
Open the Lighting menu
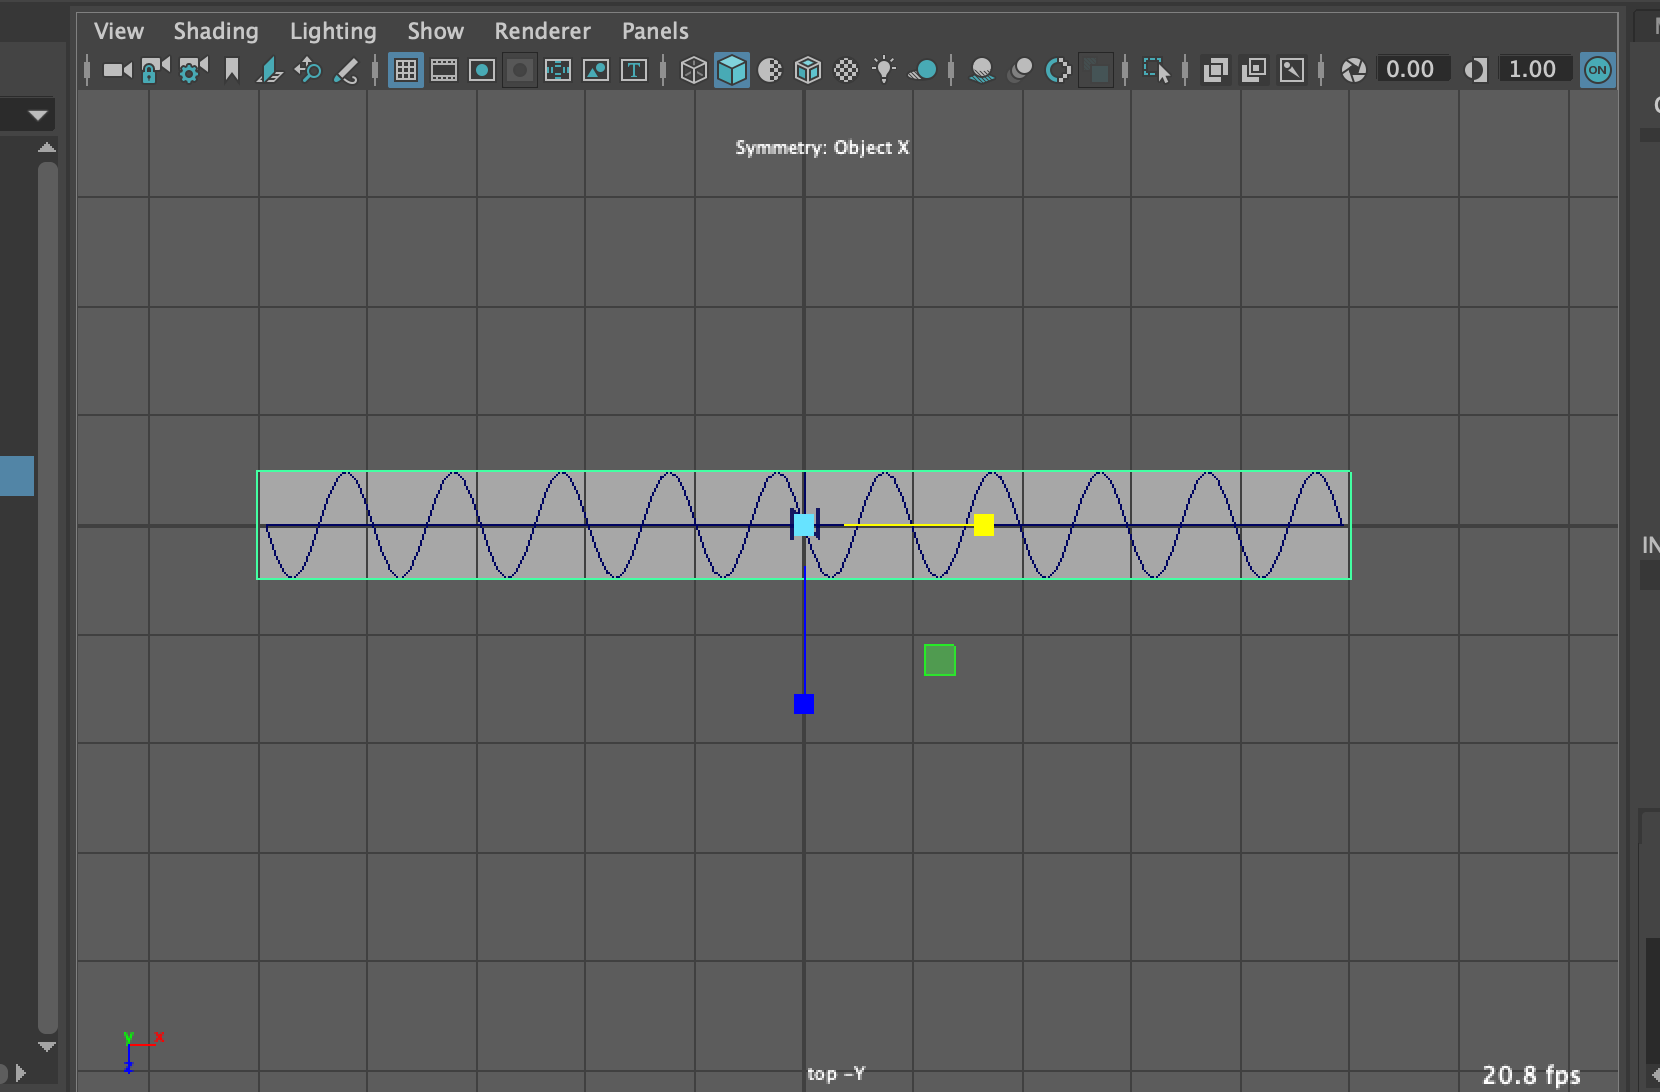[x=333, y=31]
